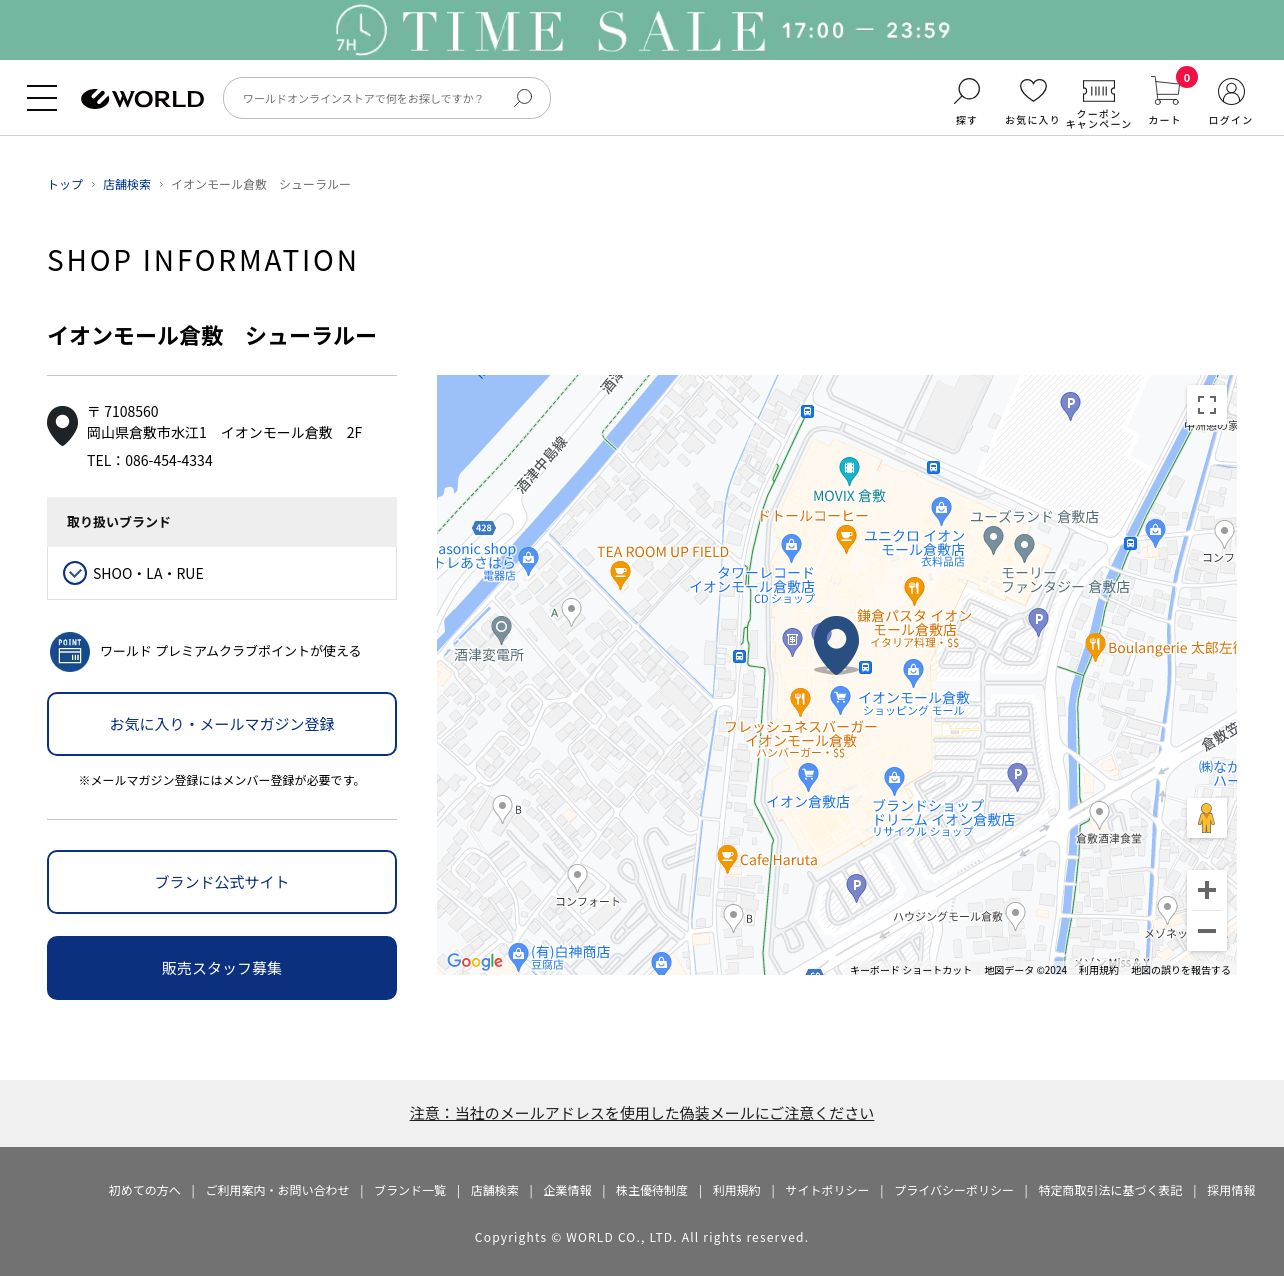The height and width of the screenshot is (1276, 1284).
Task: Open footer 利用規約 link
Action: point(737,1190)
